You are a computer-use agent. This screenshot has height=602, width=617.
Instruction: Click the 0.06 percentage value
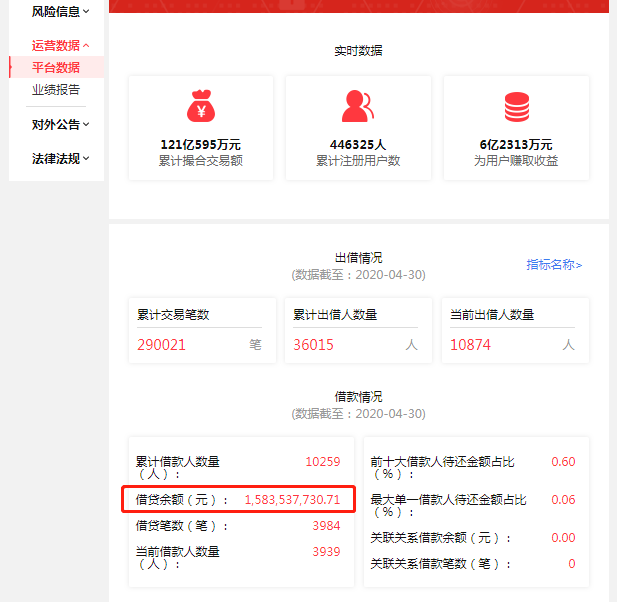click(563, 500)
